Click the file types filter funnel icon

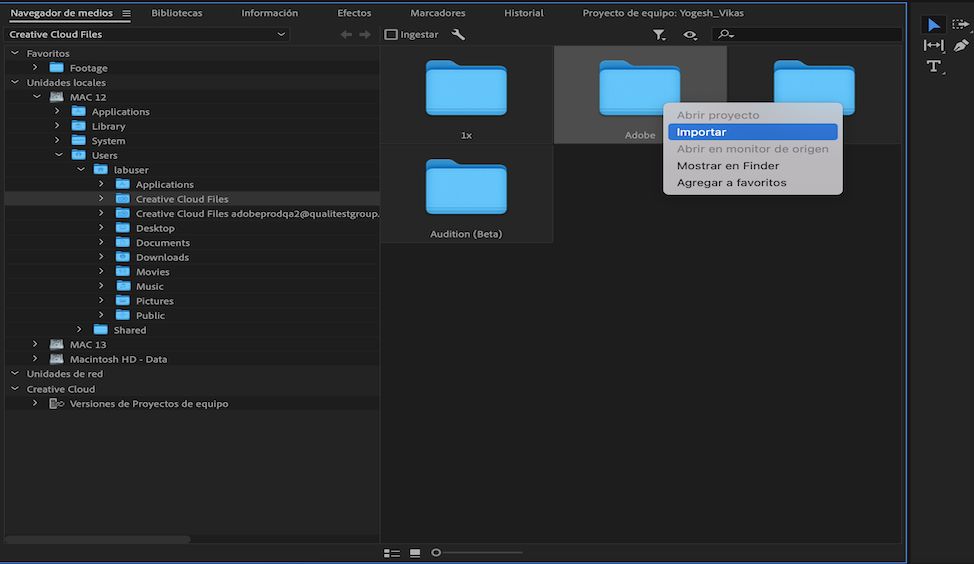659,34
